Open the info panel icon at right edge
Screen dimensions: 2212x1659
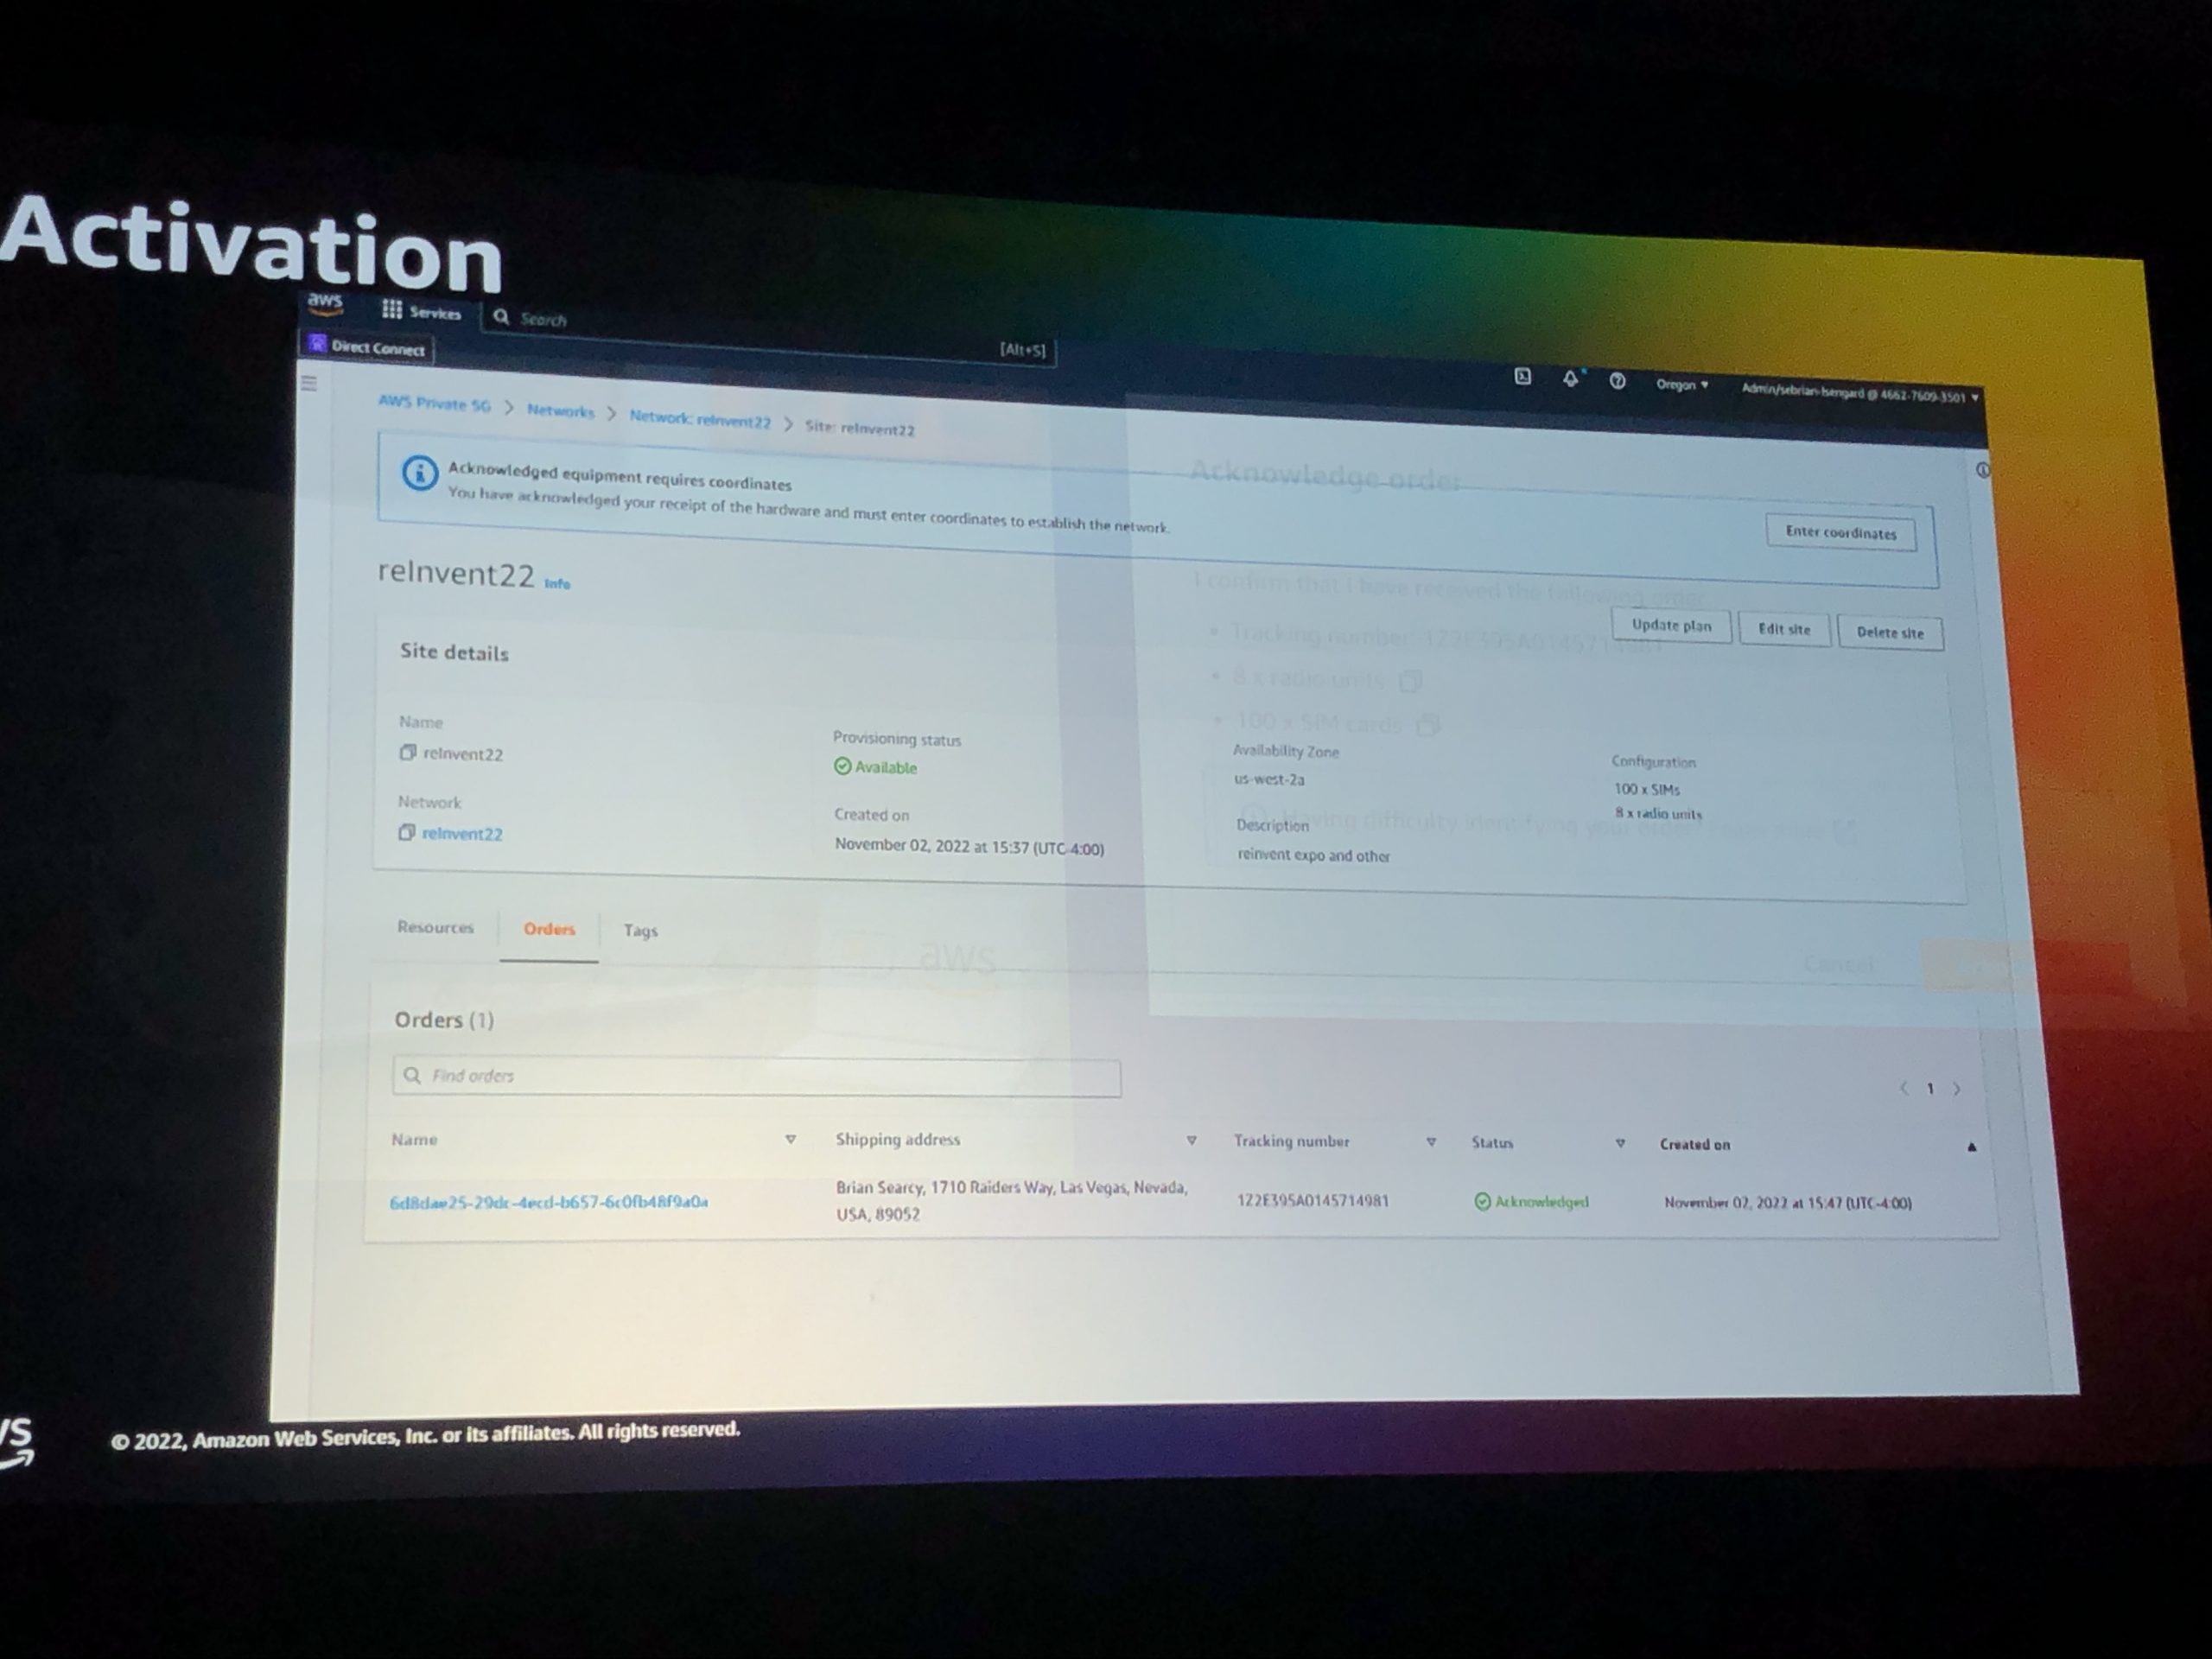point(1982,470)
